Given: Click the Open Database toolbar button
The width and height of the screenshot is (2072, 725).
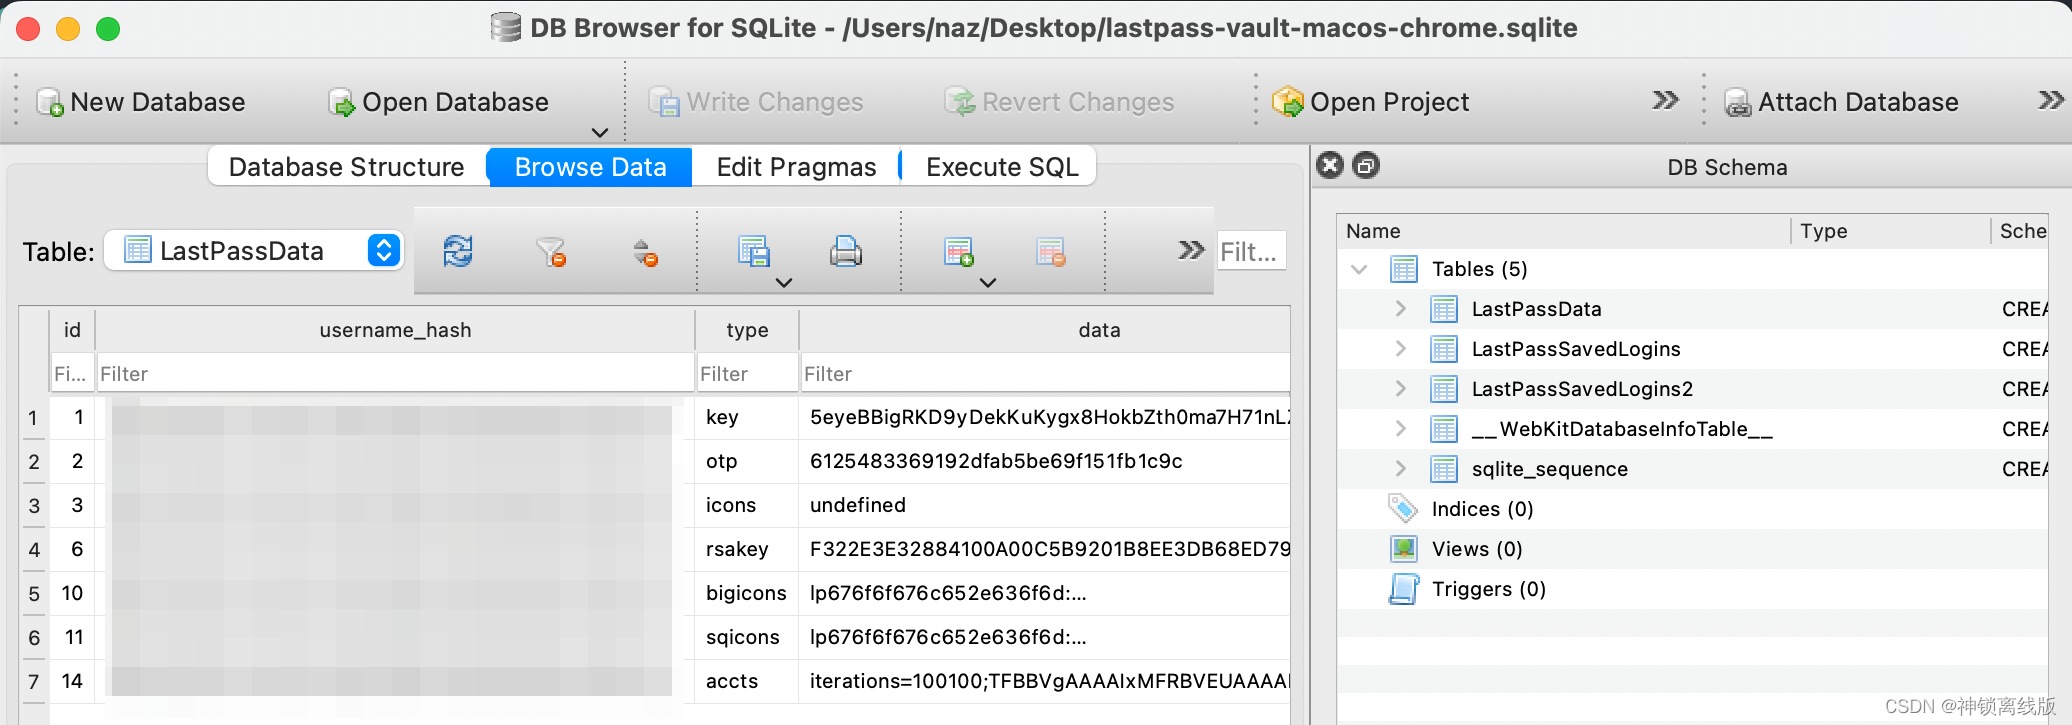Looking at the screenshot, I should point(439,102).
